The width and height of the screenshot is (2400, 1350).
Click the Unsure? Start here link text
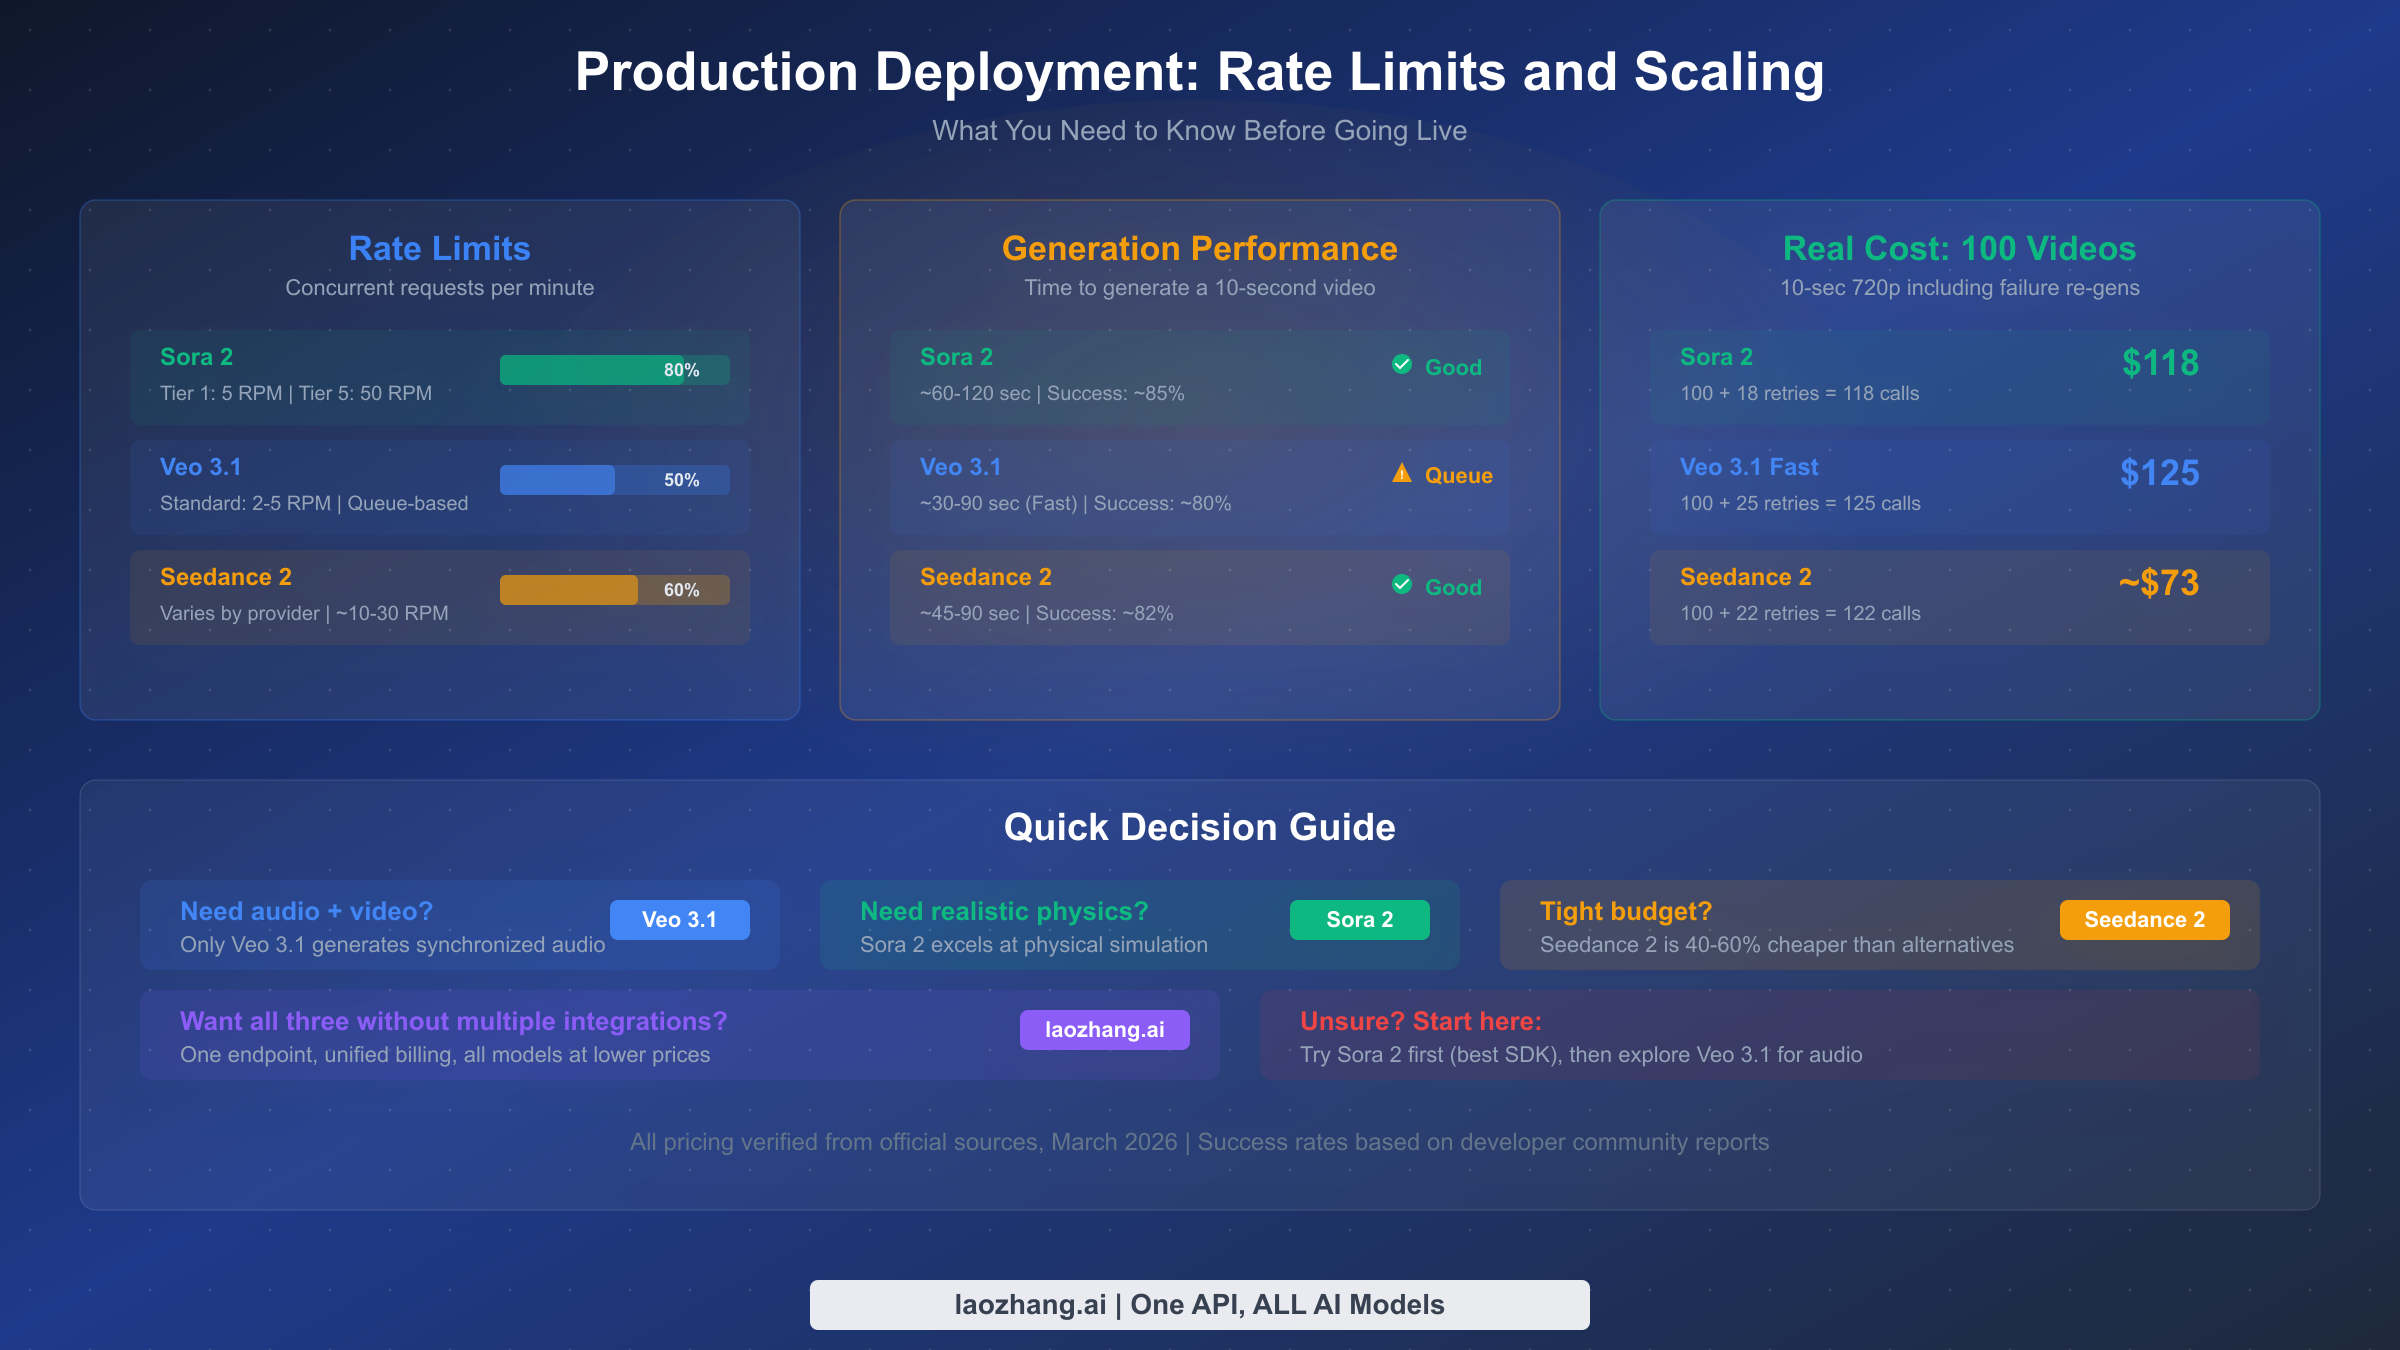coord(1421,1021)
